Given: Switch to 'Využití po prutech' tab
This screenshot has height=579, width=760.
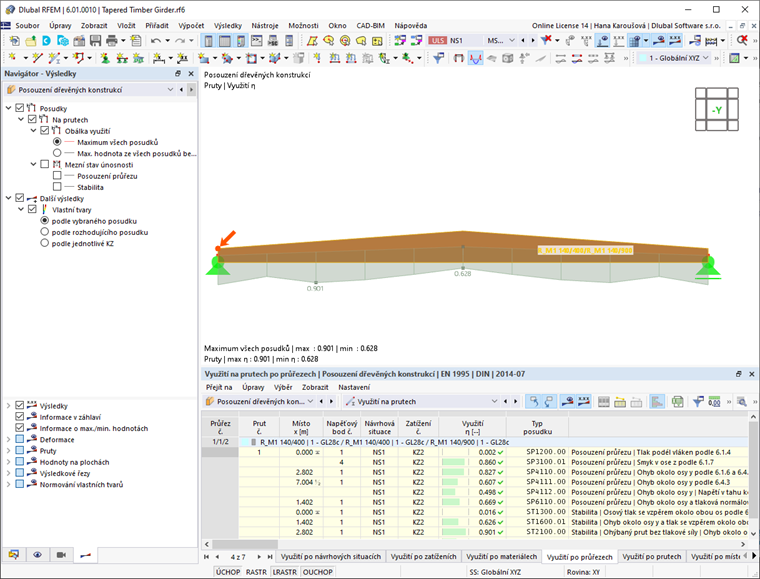Looking at the screenshot, I should [x=651, y=555].
